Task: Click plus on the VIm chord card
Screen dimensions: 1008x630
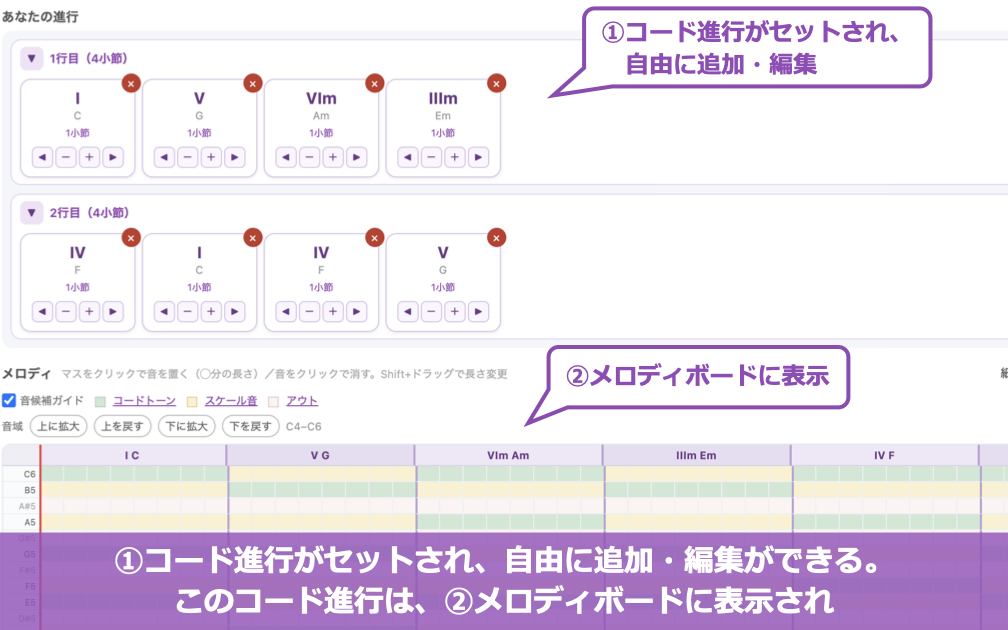Action: (x=333, y=158)
